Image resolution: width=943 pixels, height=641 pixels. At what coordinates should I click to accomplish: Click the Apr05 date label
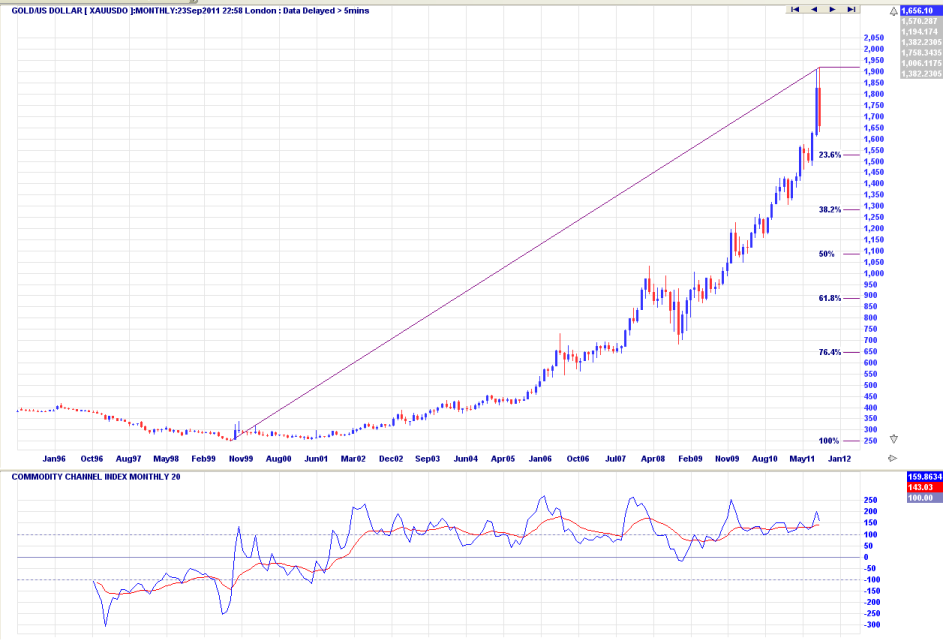(x=503, y=459)
